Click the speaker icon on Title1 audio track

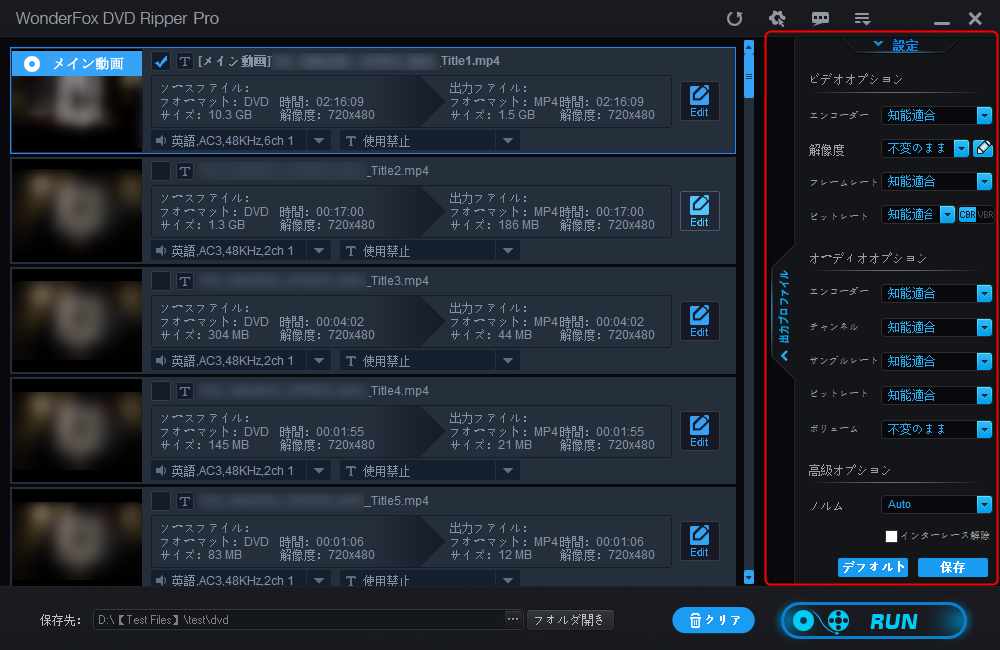point(161,141)
